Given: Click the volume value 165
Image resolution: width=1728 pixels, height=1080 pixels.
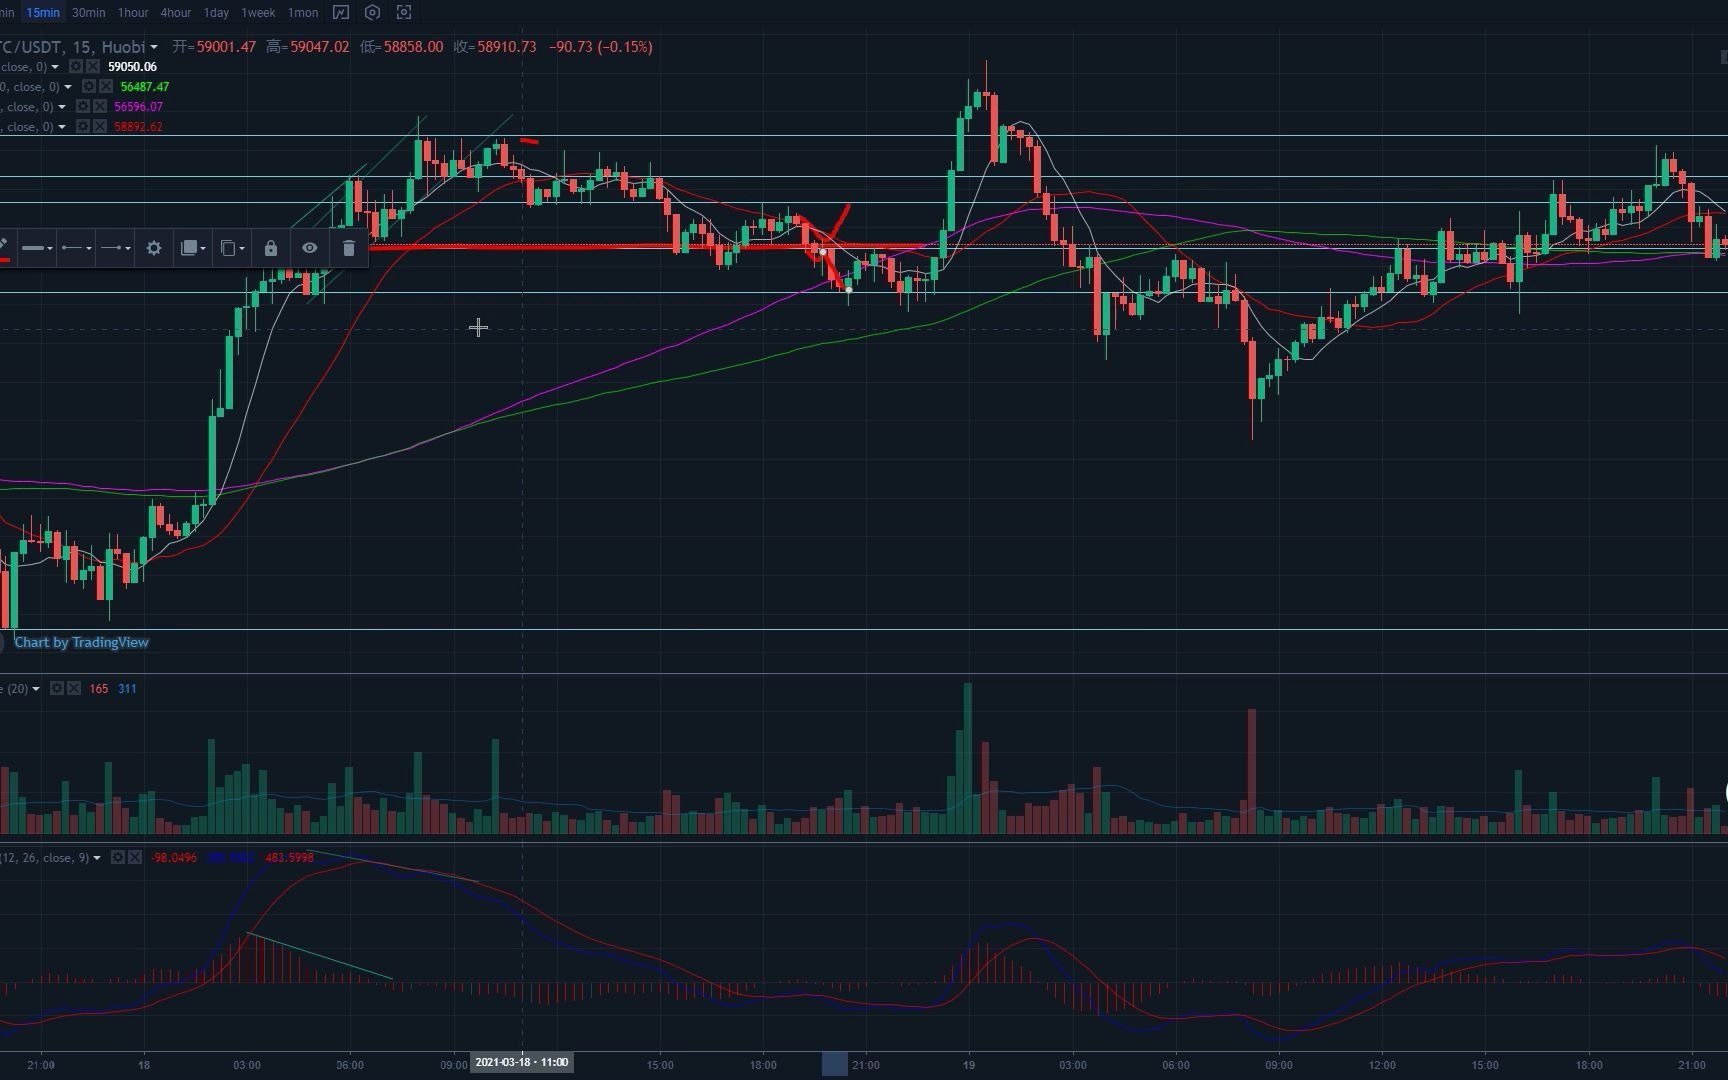Looking at the screenshot, I should pos(98,689).
